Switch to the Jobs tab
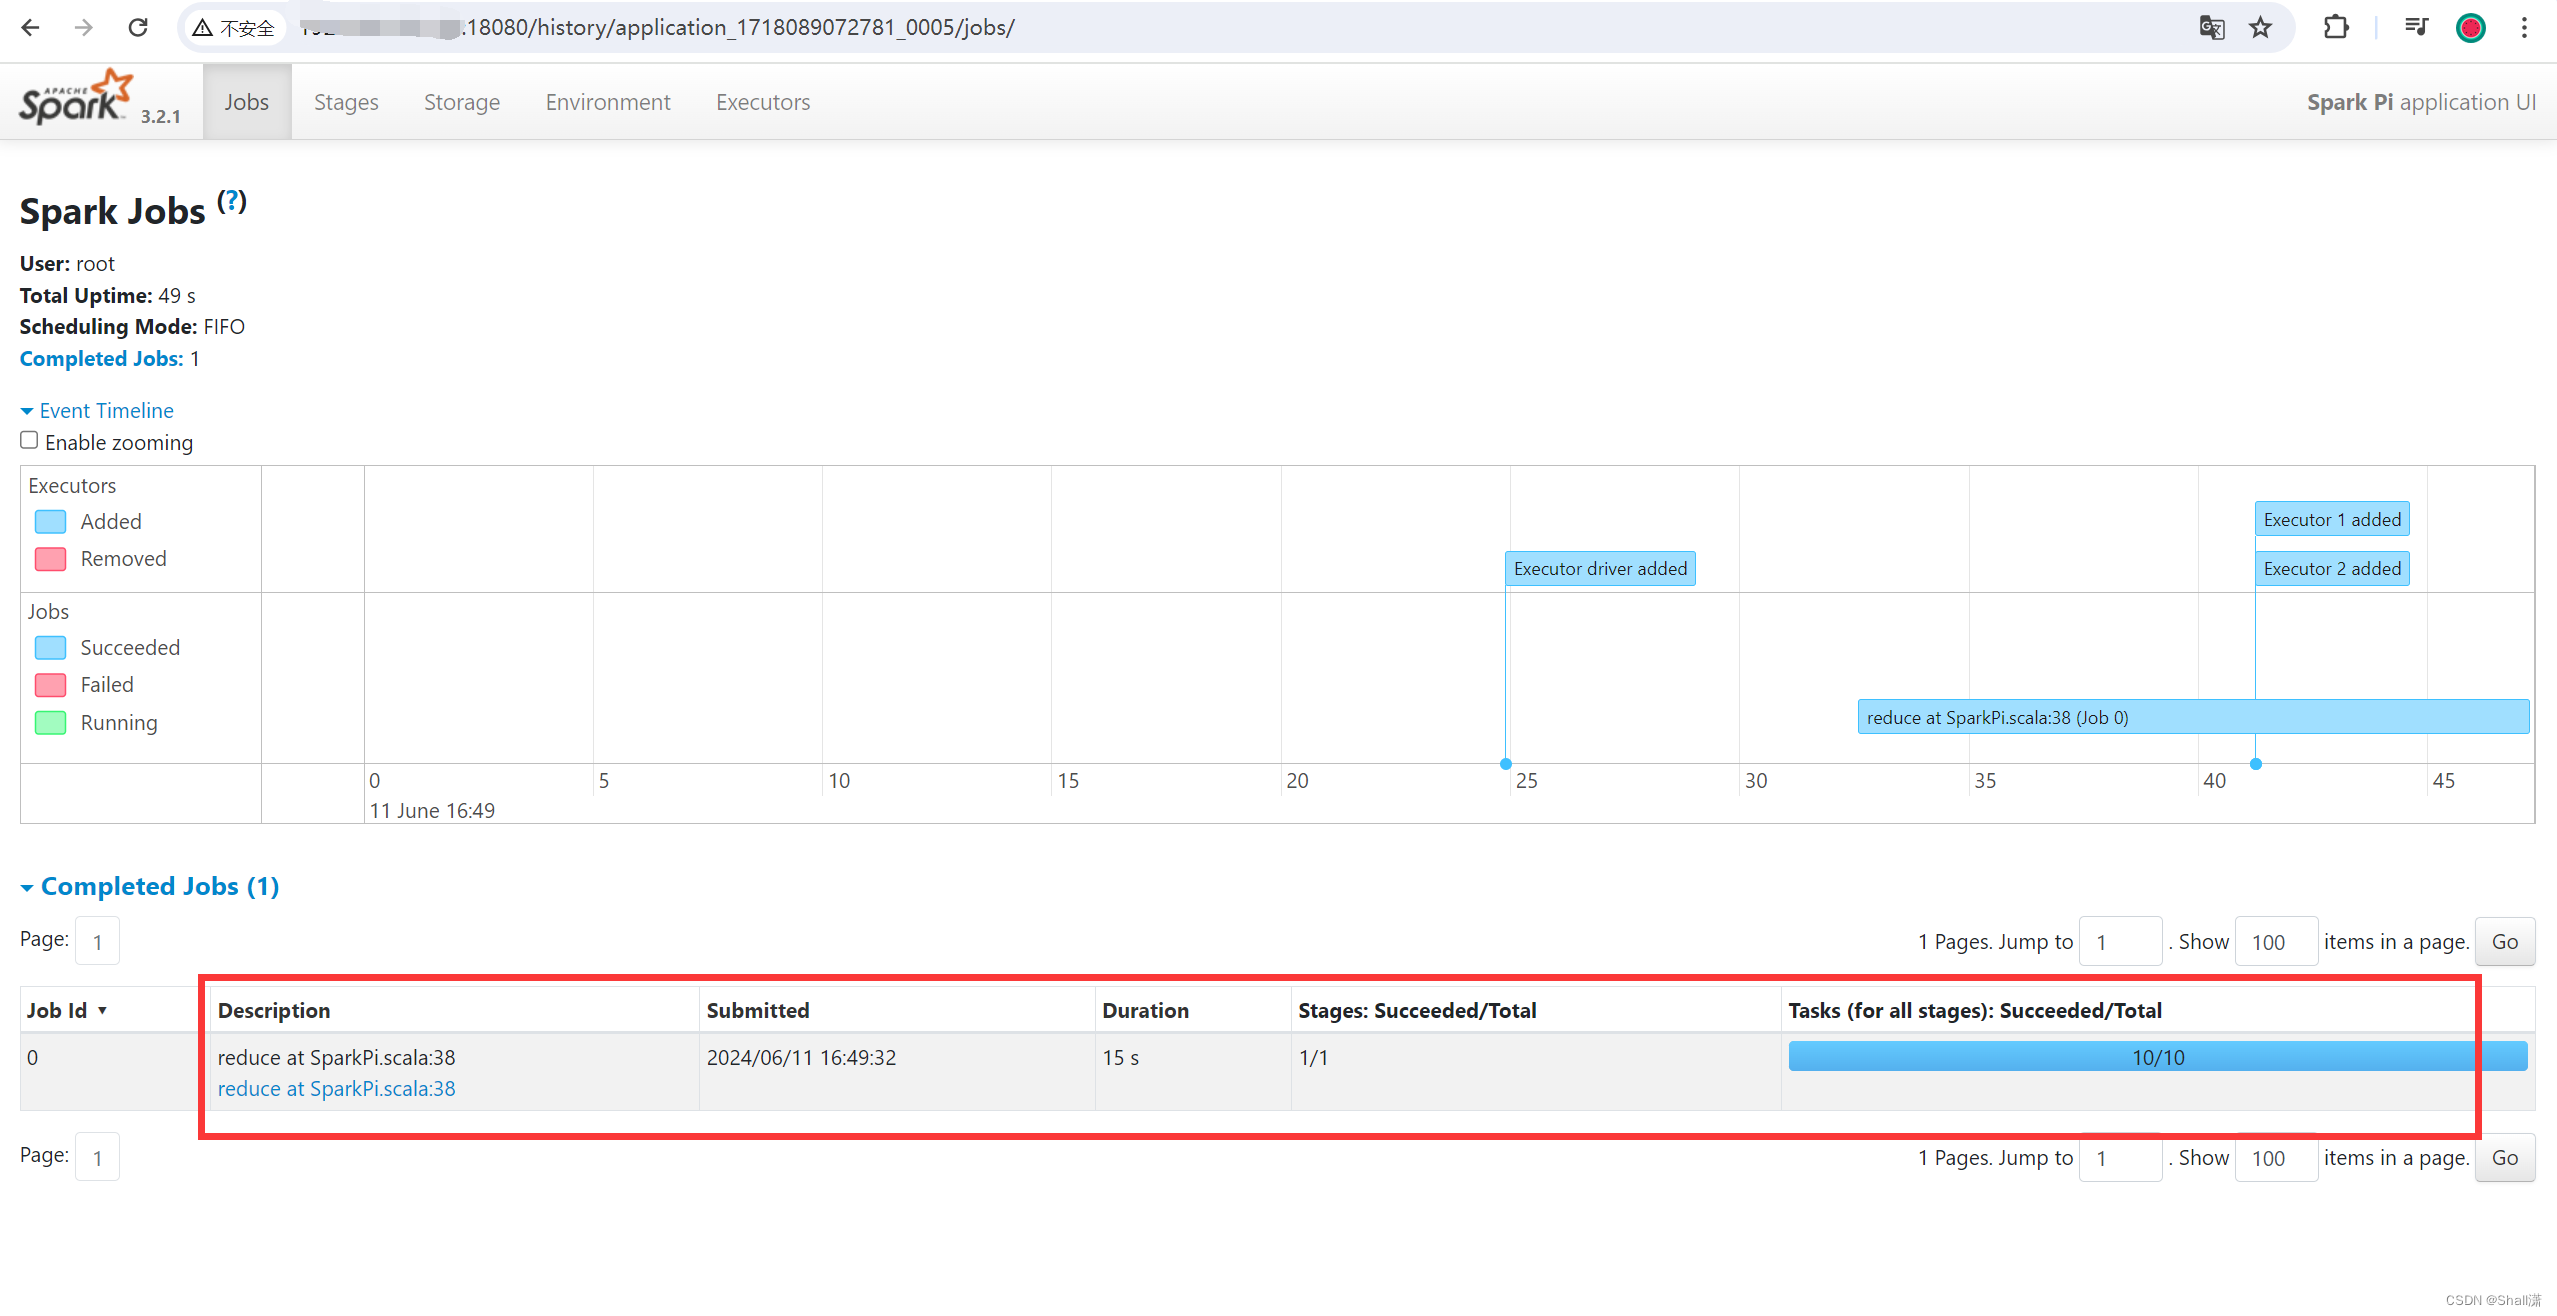 pos(247,102)
